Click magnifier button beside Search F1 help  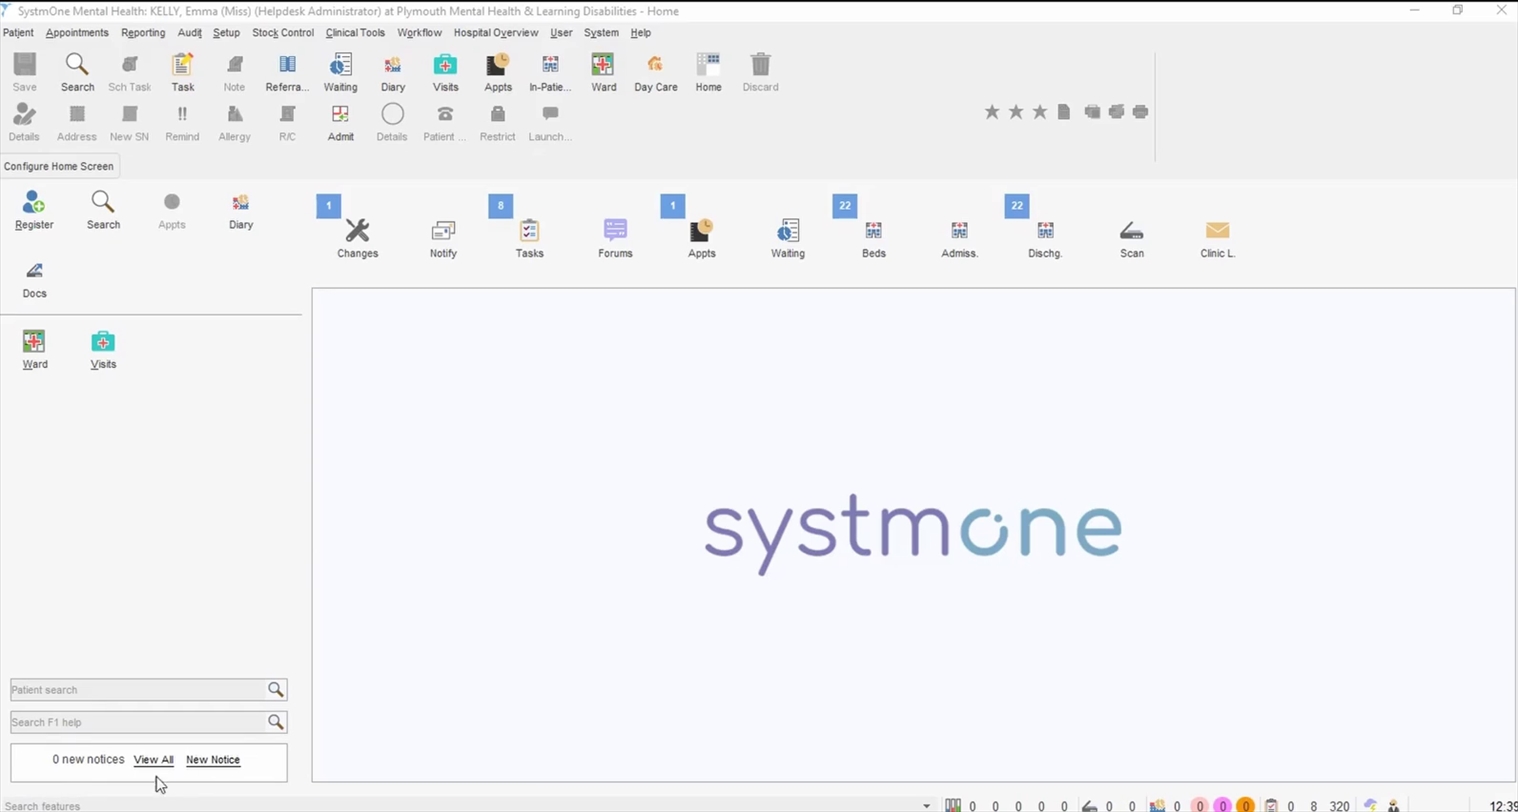[276, 722]
